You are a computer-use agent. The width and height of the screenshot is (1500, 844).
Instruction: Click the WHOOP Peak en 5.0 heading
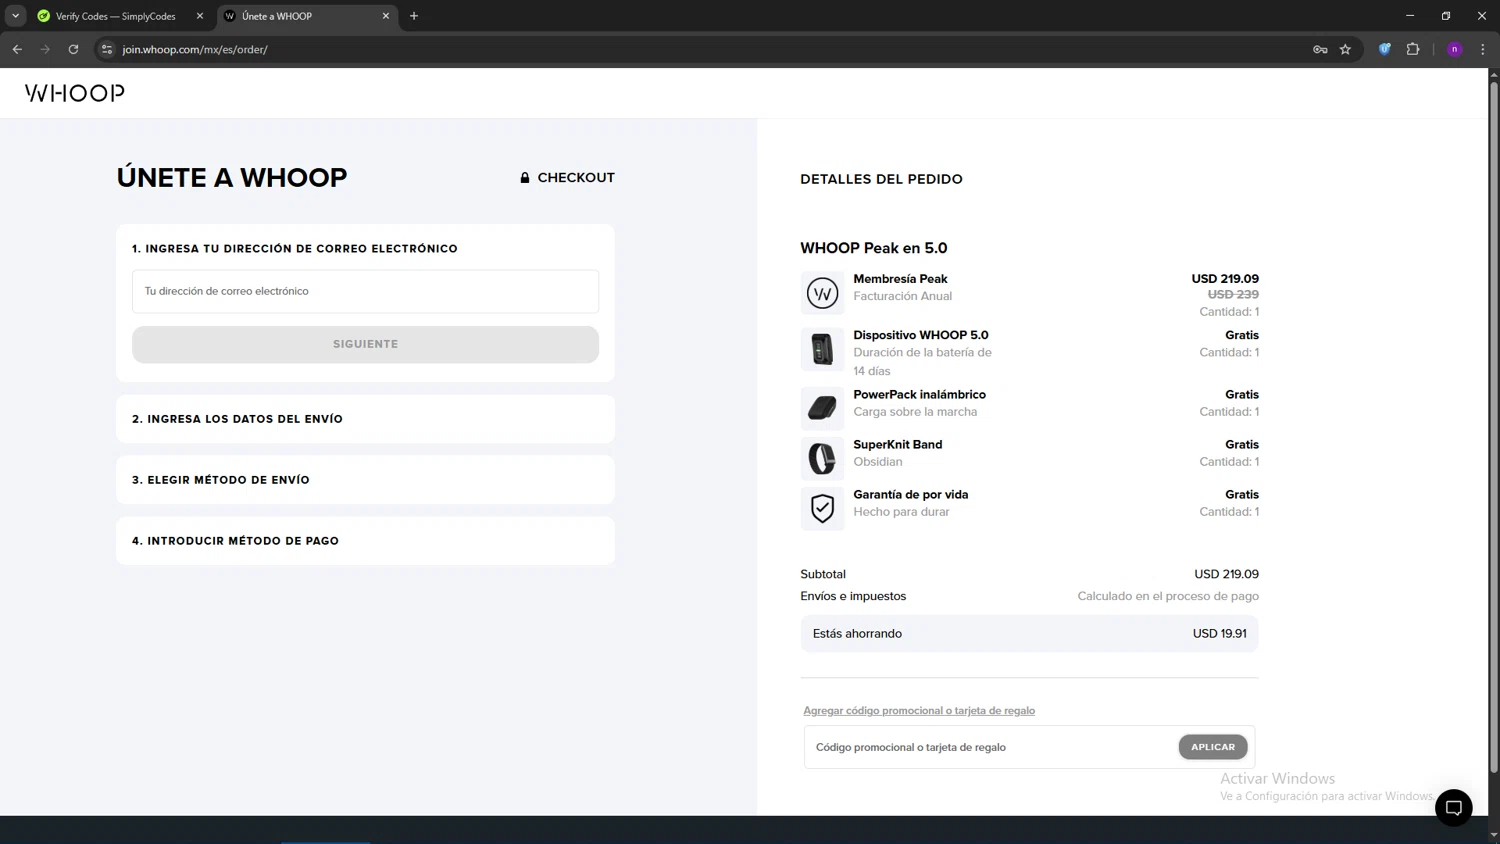[873, 248]
